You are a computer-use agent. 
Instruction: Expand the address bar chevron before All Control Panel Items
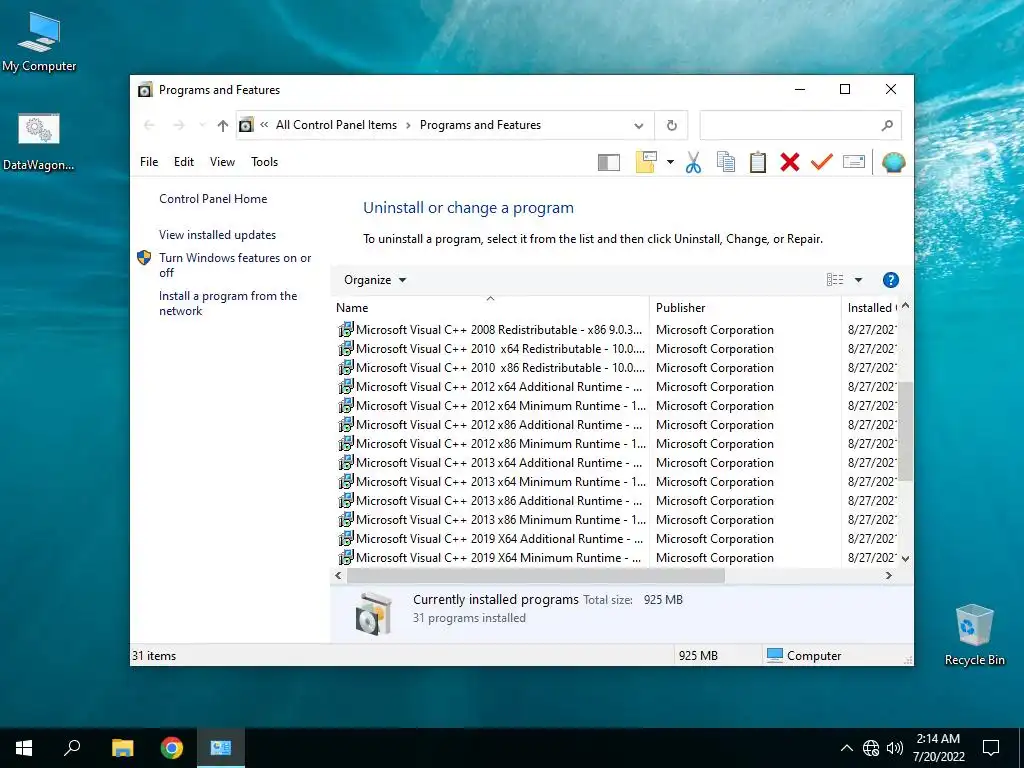coord(264,125)
